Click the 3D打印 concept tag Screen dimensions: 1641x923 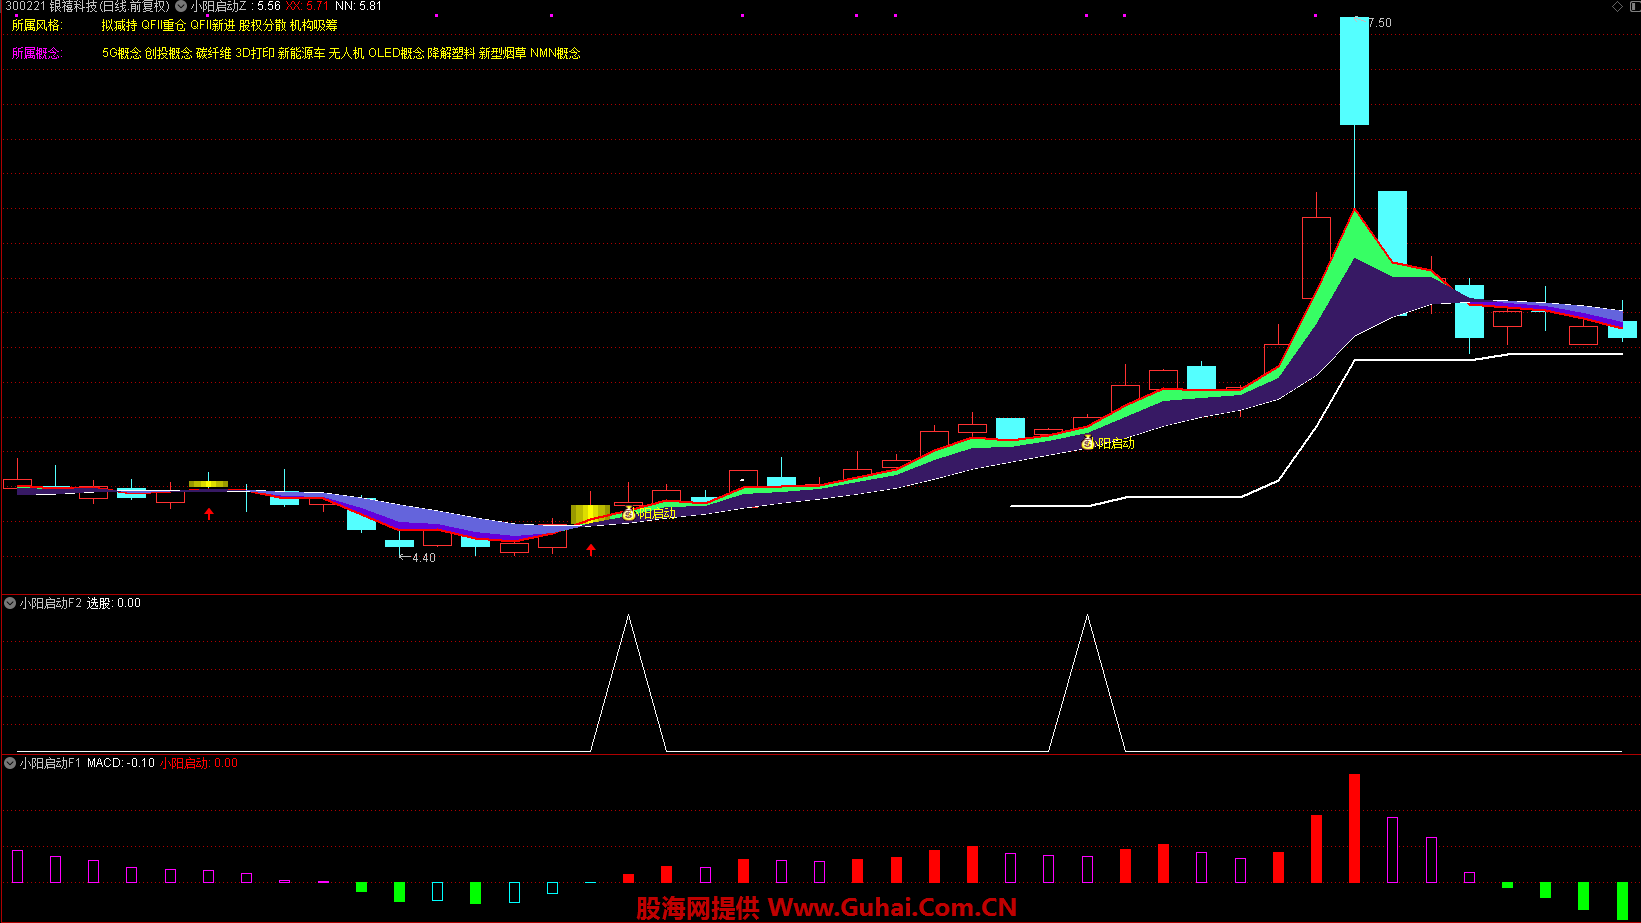255,53
